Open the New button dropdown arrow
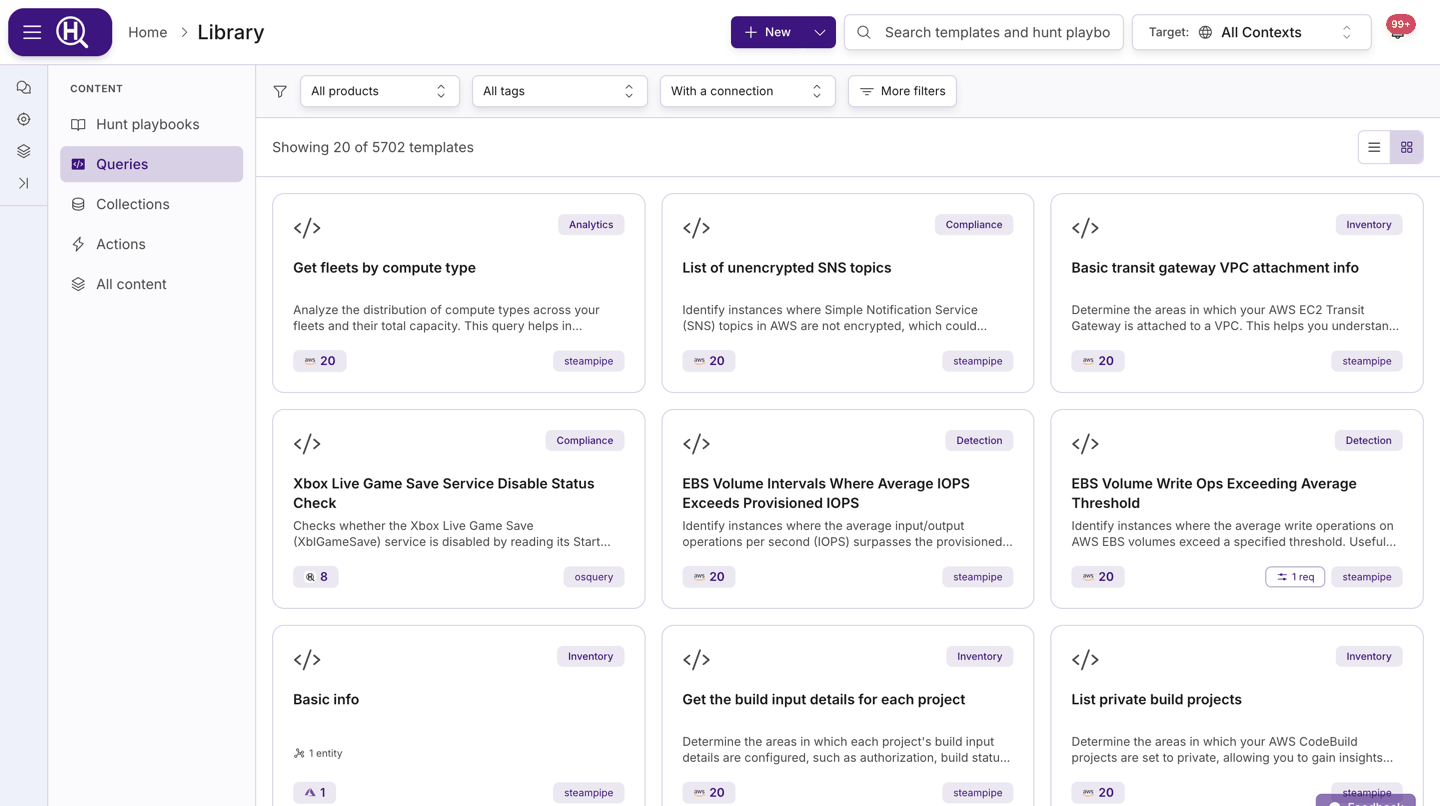 point(820,32)
